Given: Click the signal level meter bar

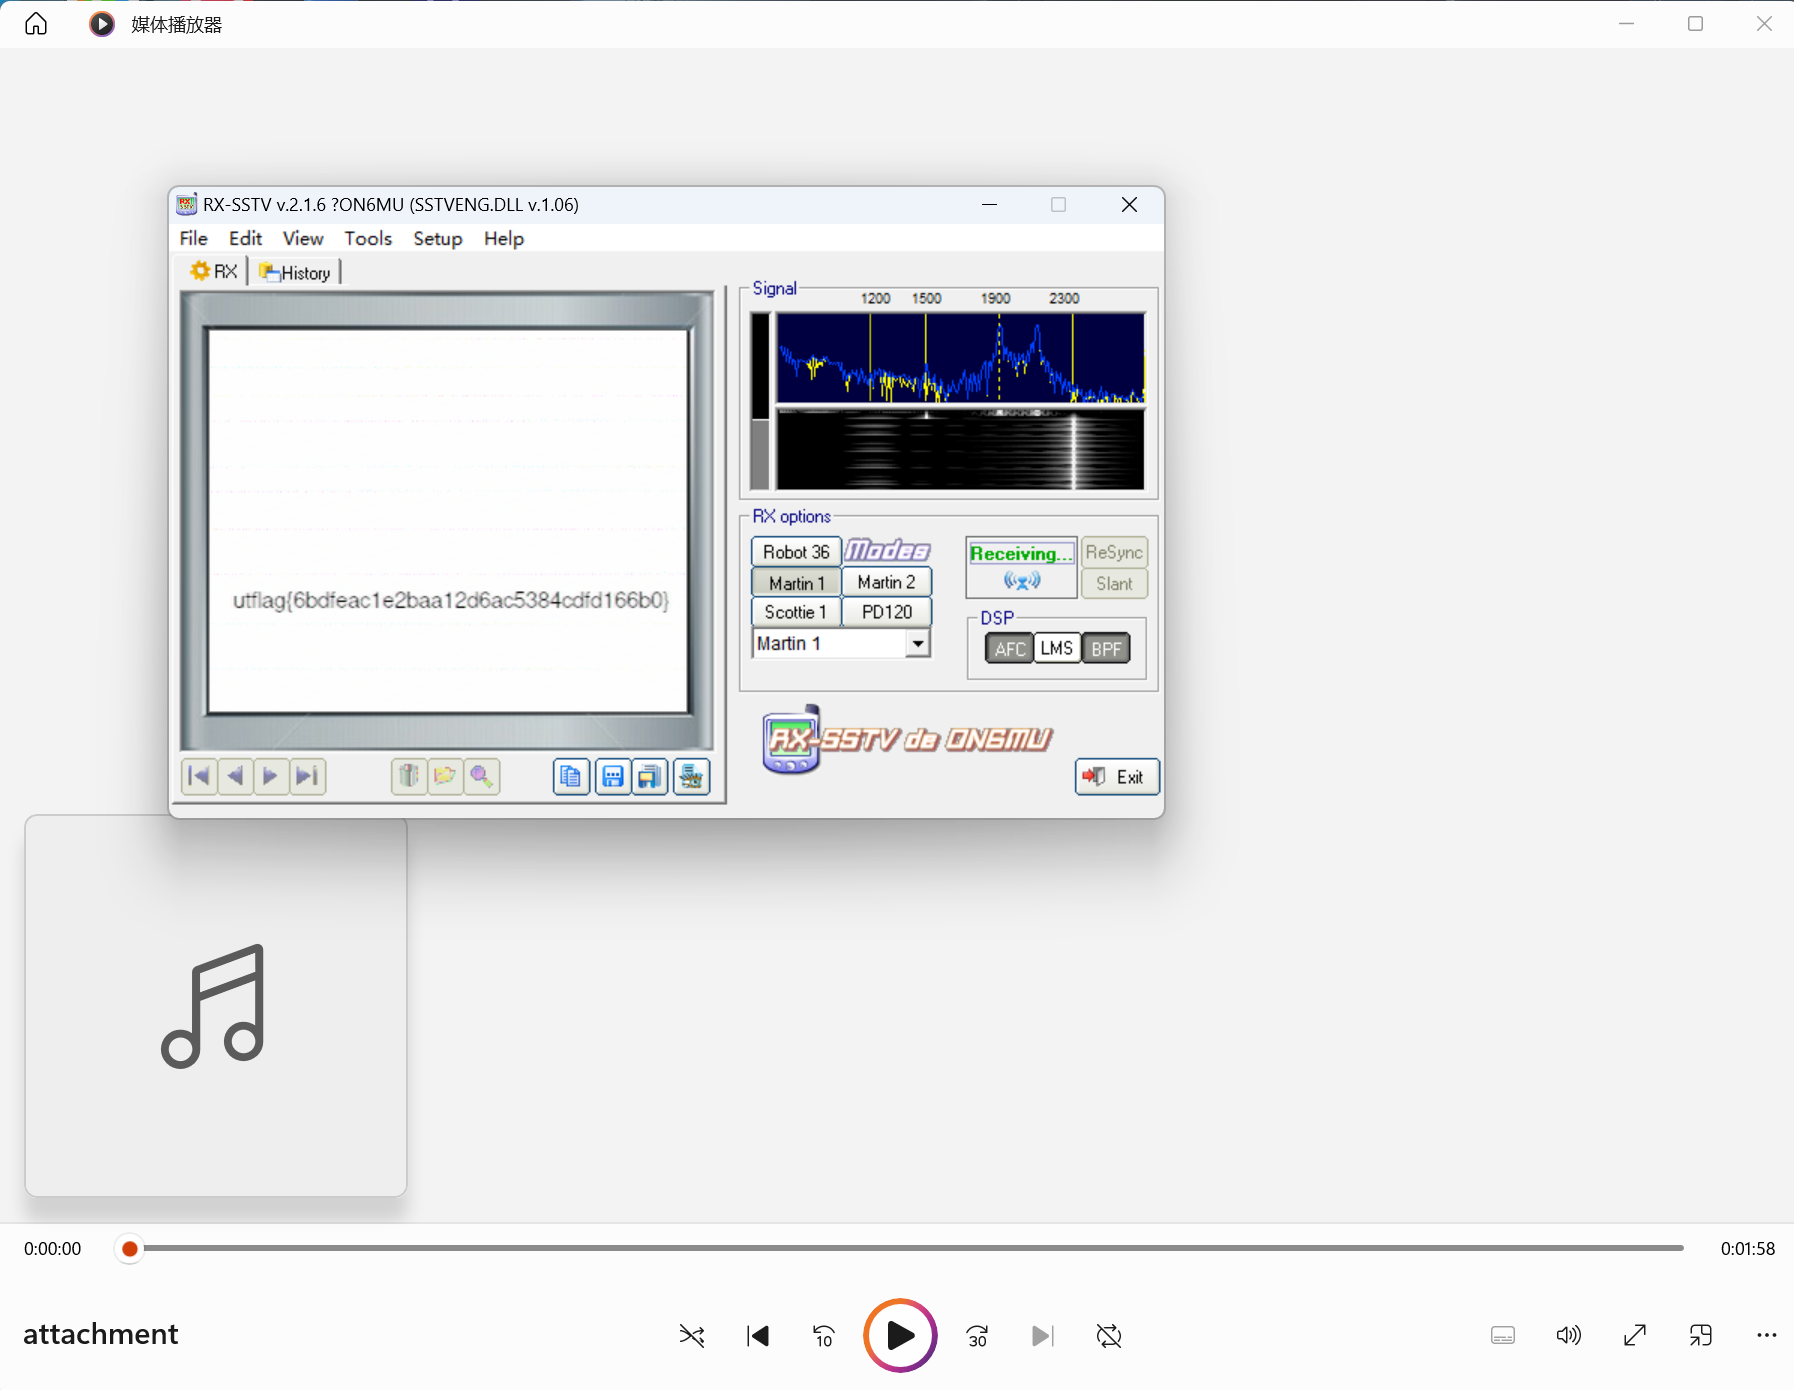Looking at the screenshot, I should (761, 401).
